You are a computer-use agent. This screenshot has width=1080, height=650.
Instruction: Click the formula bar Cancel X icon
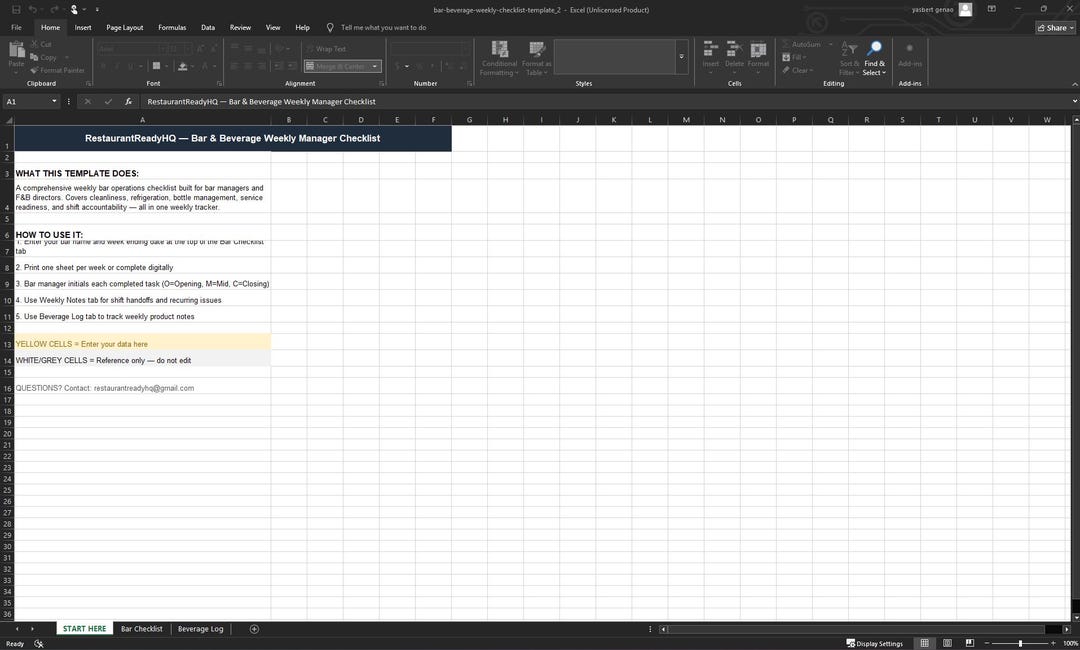87,101
